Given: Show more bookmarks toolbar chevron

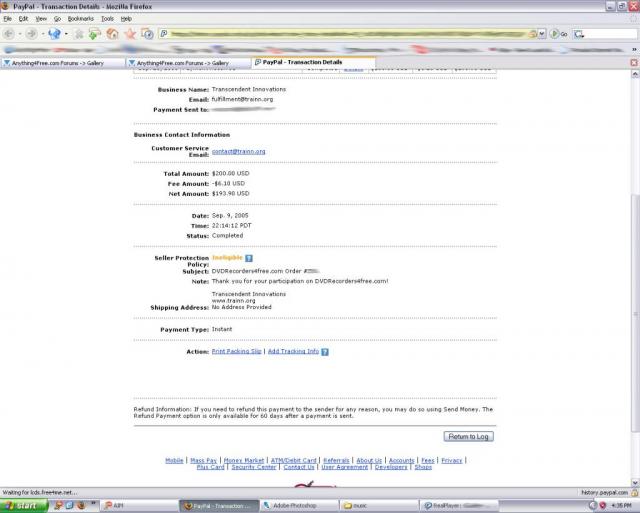Looking at the screenshot, I should click(x=634, y=49).
